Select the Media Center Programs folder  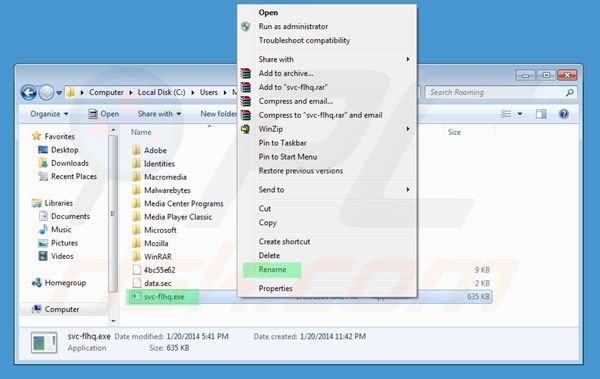(x=178, y=204)
